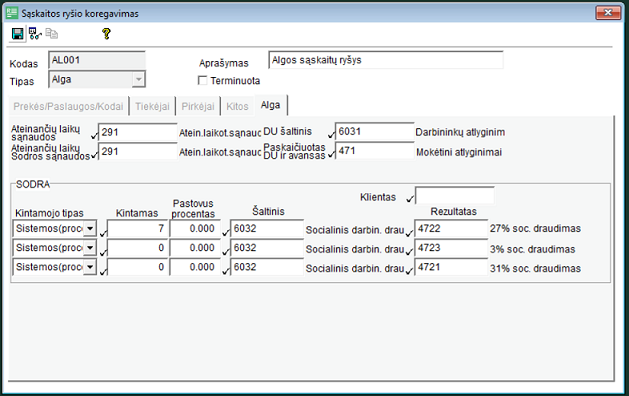Click the Rezultatas lookup checkmark for 4721

pyautogui.click(x=409, y=271)
